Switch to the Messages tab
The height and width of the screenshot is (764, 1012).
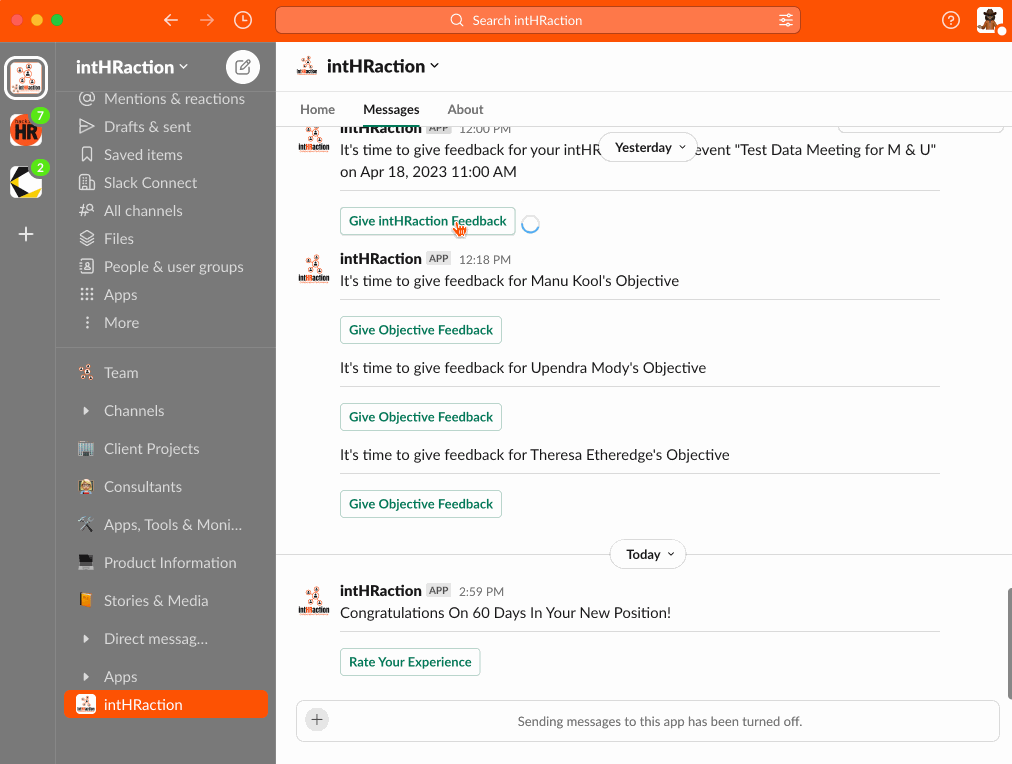(391, 110)
